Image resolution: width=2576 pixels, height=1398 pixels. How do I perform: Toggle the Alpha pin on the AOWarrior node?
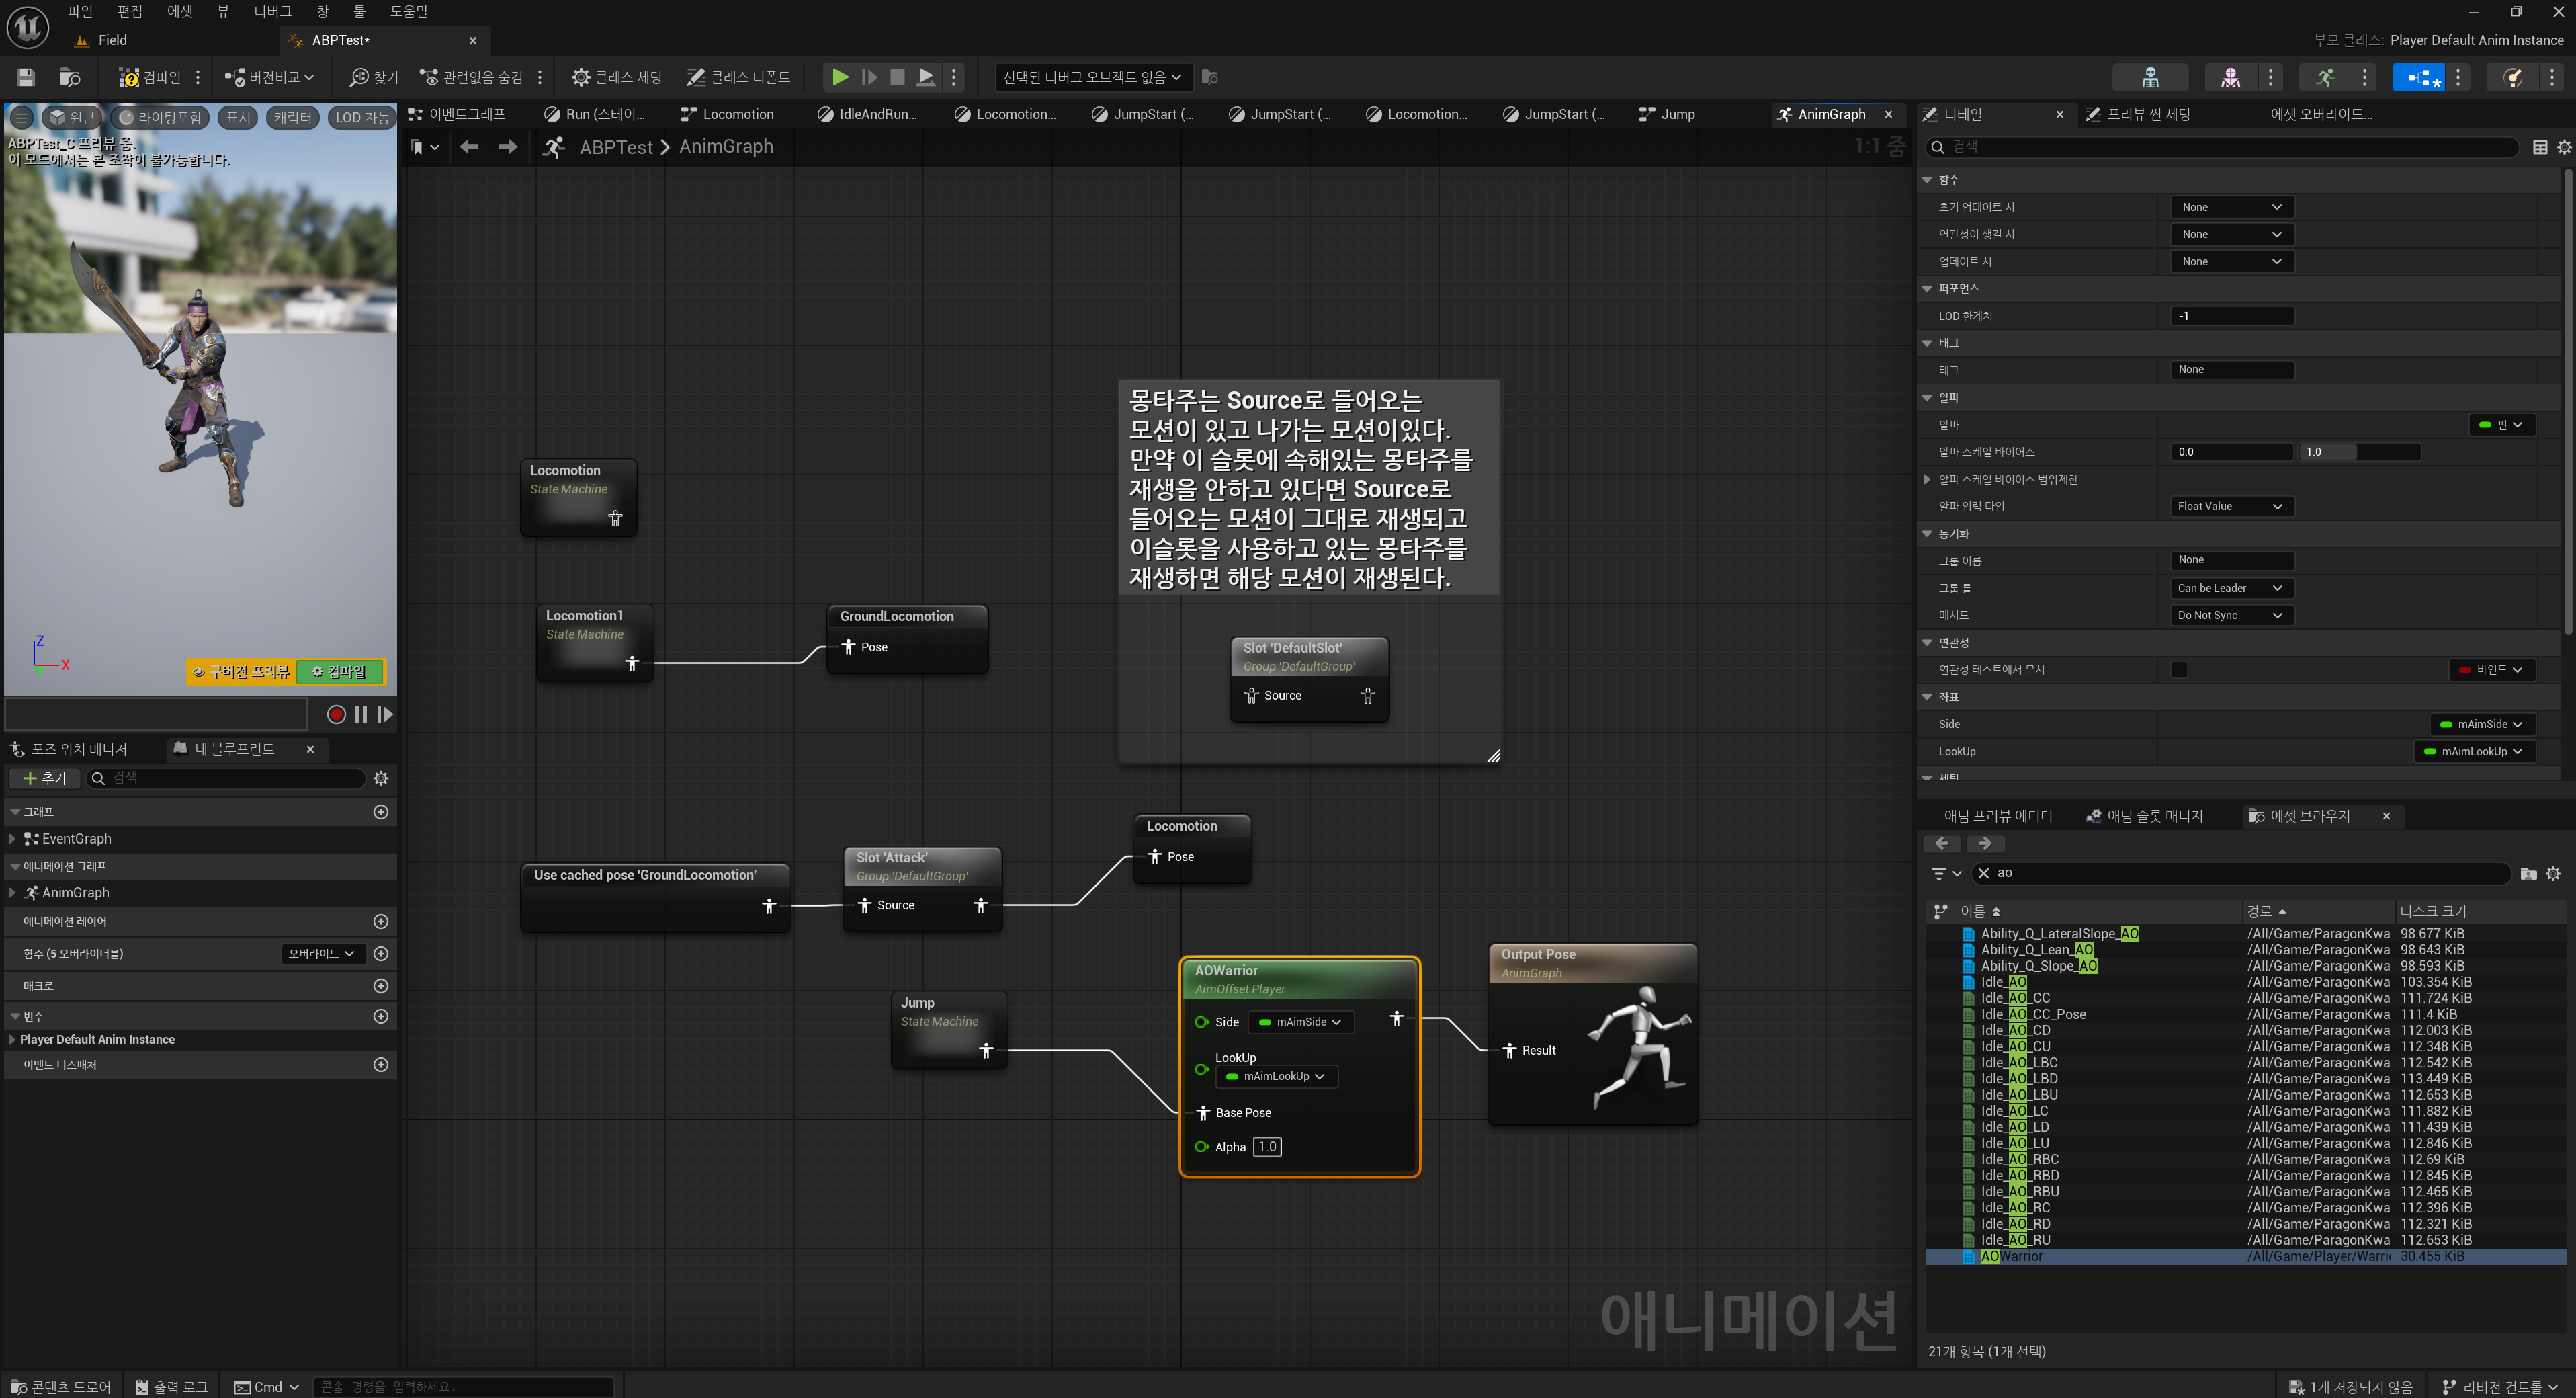(x=1201, y=1147)
